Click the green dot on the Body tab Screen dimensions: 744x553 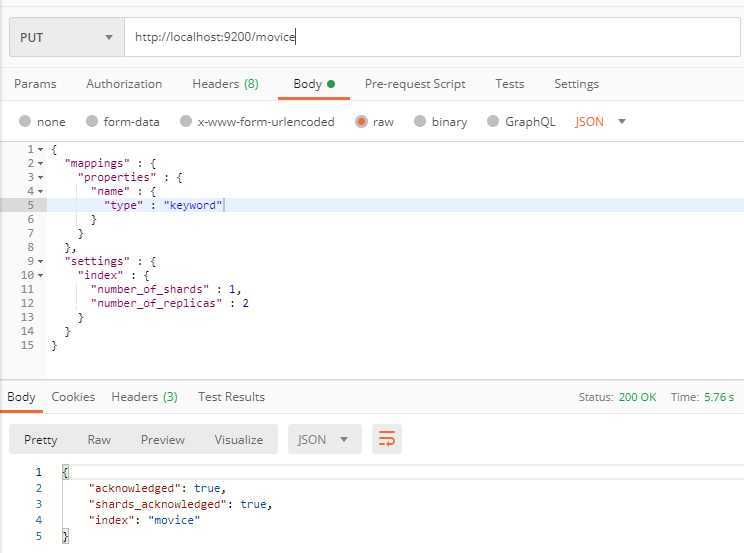[x=331, y=84]
